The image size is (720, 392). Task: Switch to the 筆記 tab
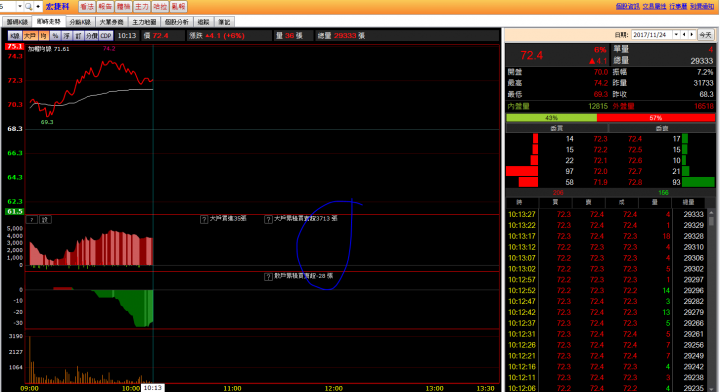coord(225,22)
